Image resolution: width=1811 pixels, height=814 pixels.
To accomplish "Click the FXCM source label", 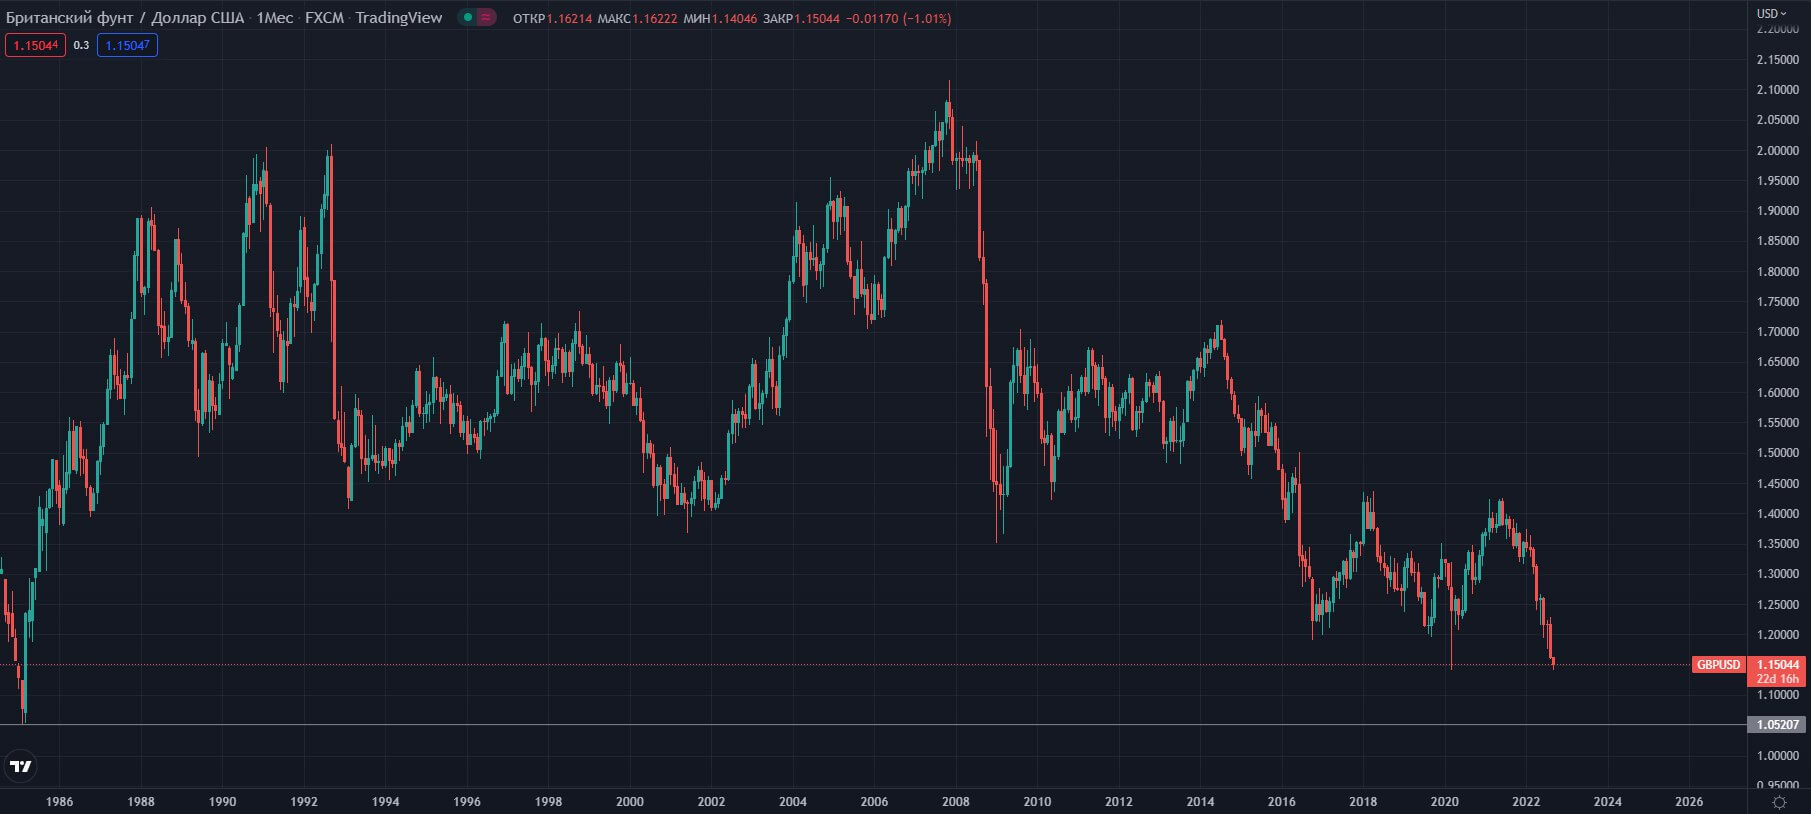I will coord(324,18).
